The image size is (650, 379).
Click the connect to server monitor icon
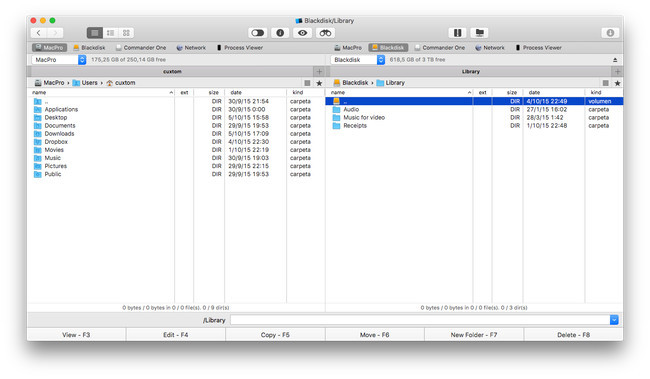point(480,33)
